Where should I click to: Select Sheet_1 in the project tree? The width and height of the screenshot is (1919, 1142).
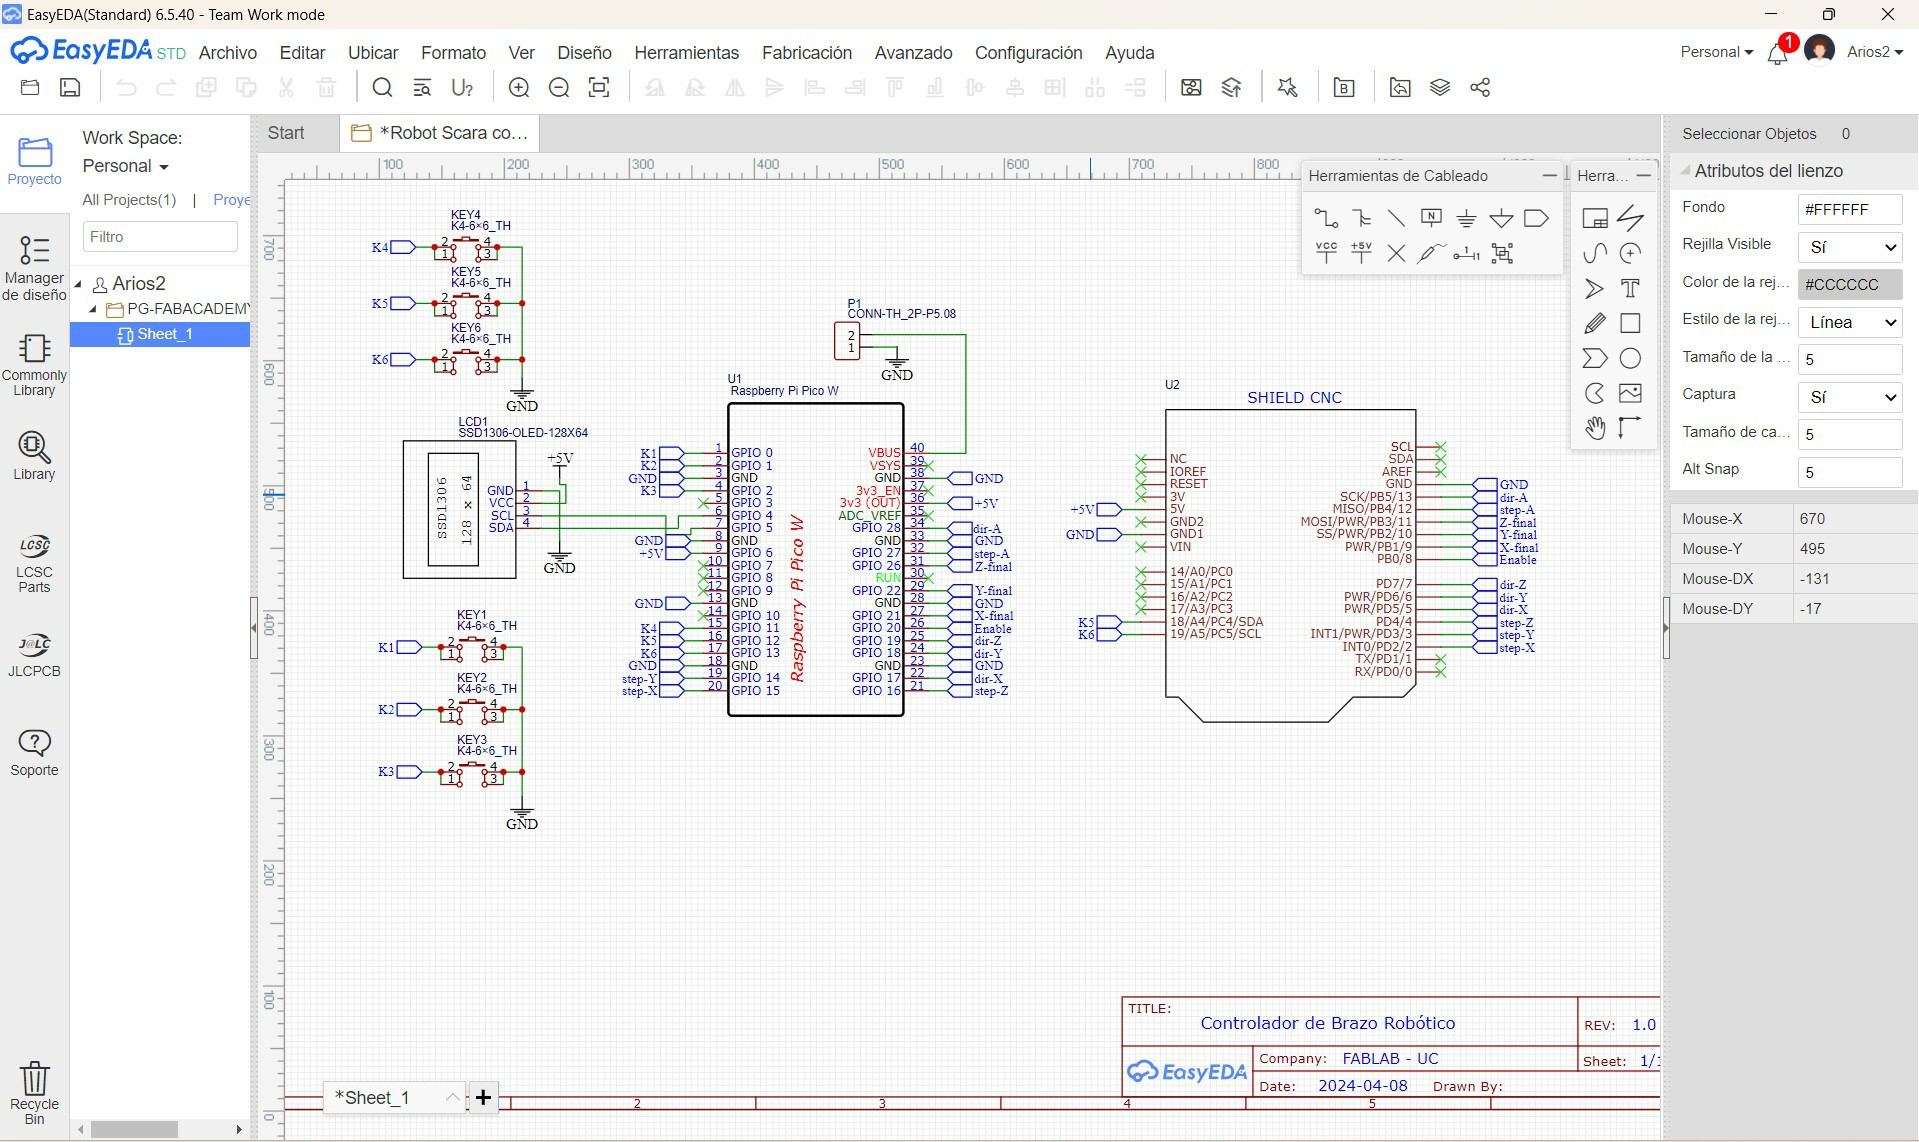click(164, 334)
